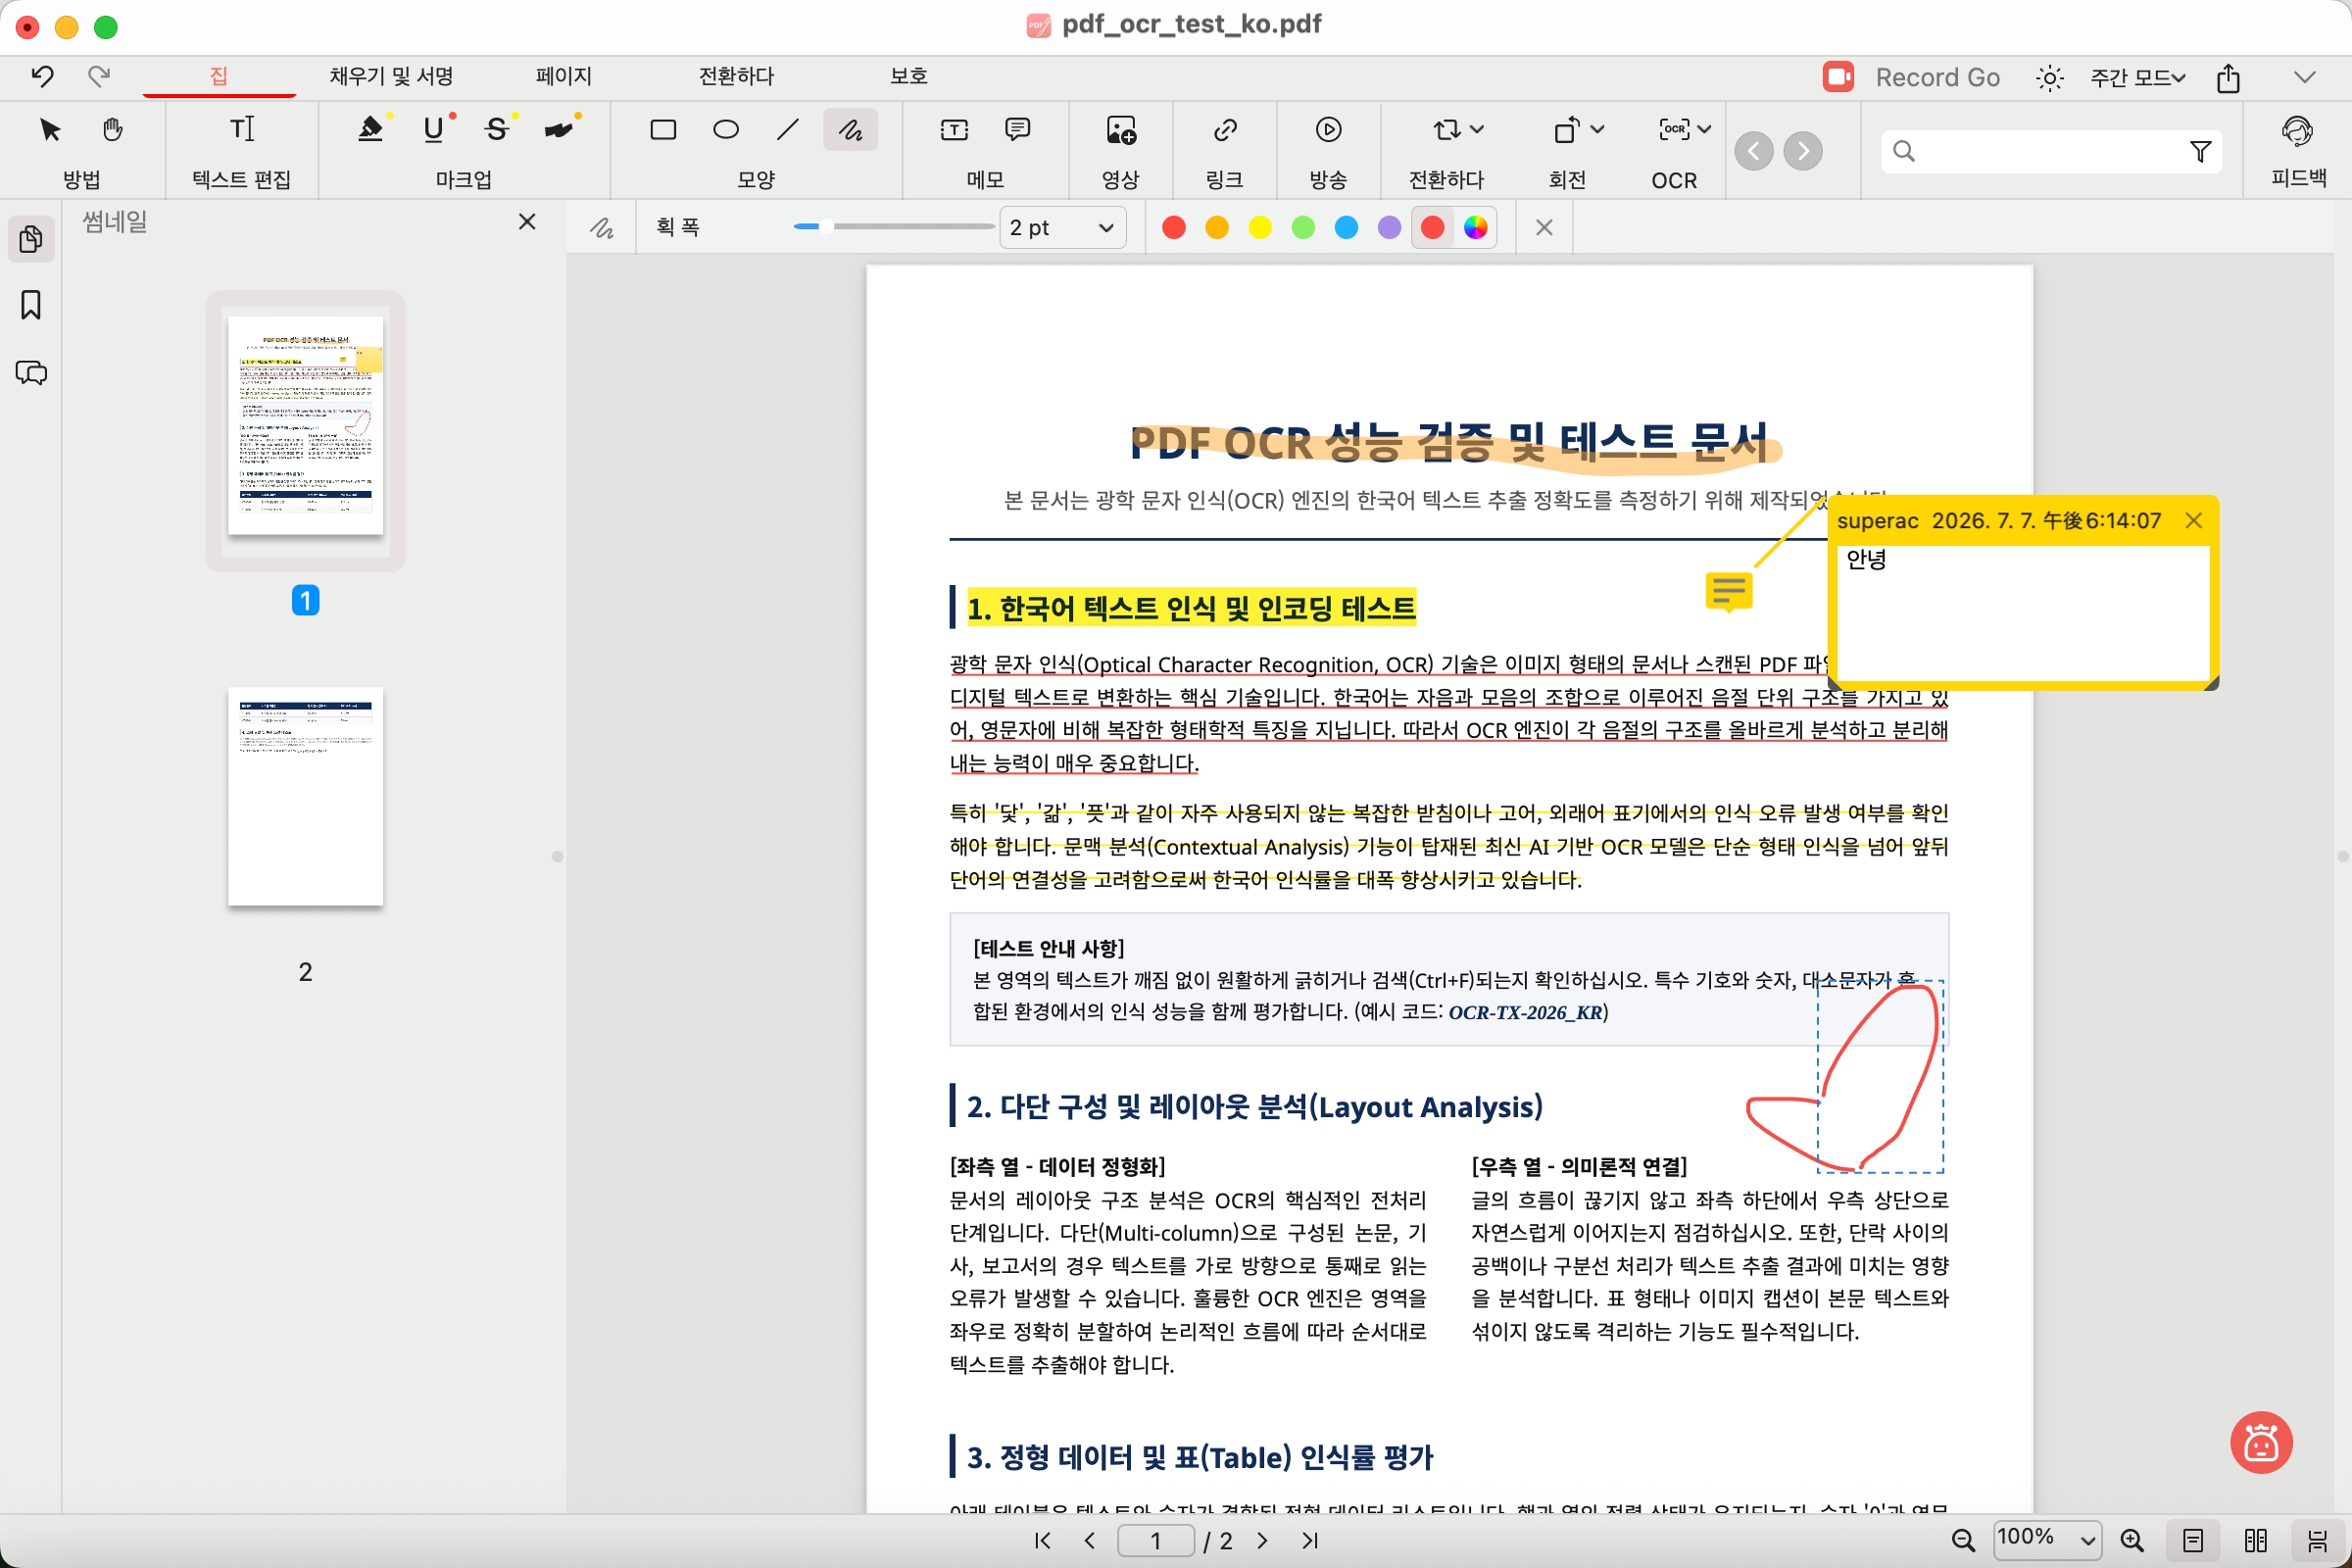The image size is (2352, 1568).
Task: Pick the blue color swatch
Action: pyautogui.click(x=1346, y=228)
